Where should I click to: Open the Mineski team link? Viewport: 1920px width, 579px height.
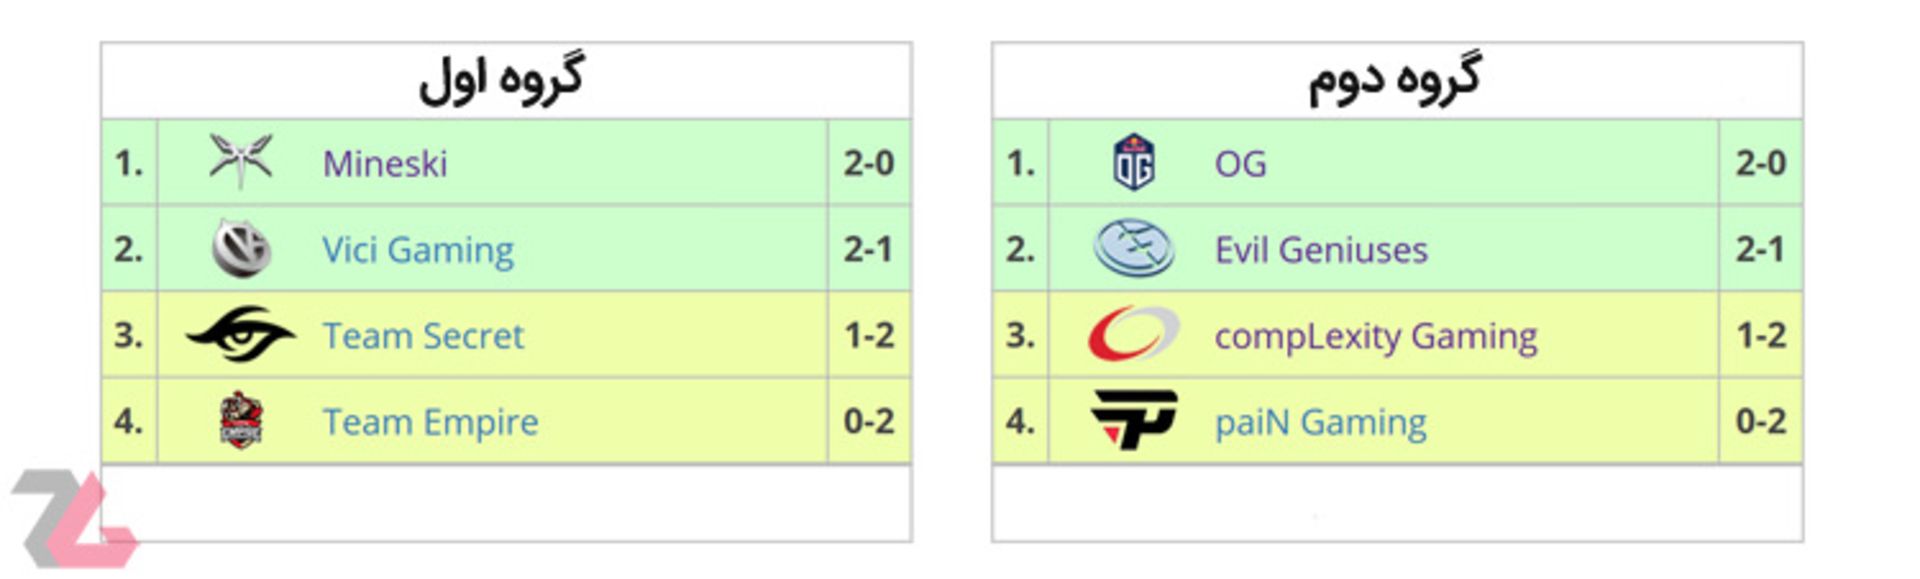point(385,163)
